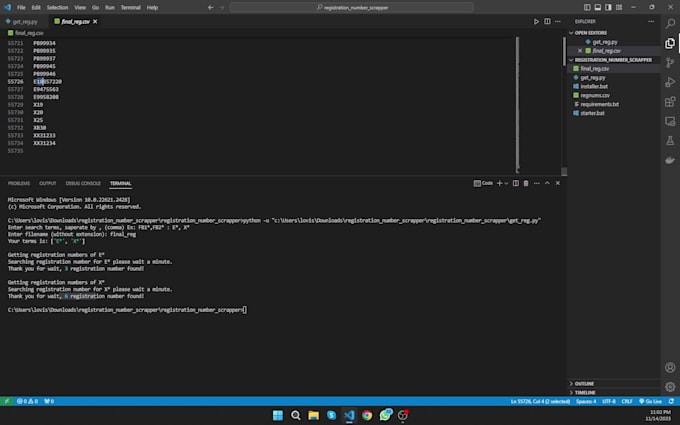This screenshot has width=680, height=425.
Task: Open terminal launch profile dropdown arrow
Action: click(507, 183)
